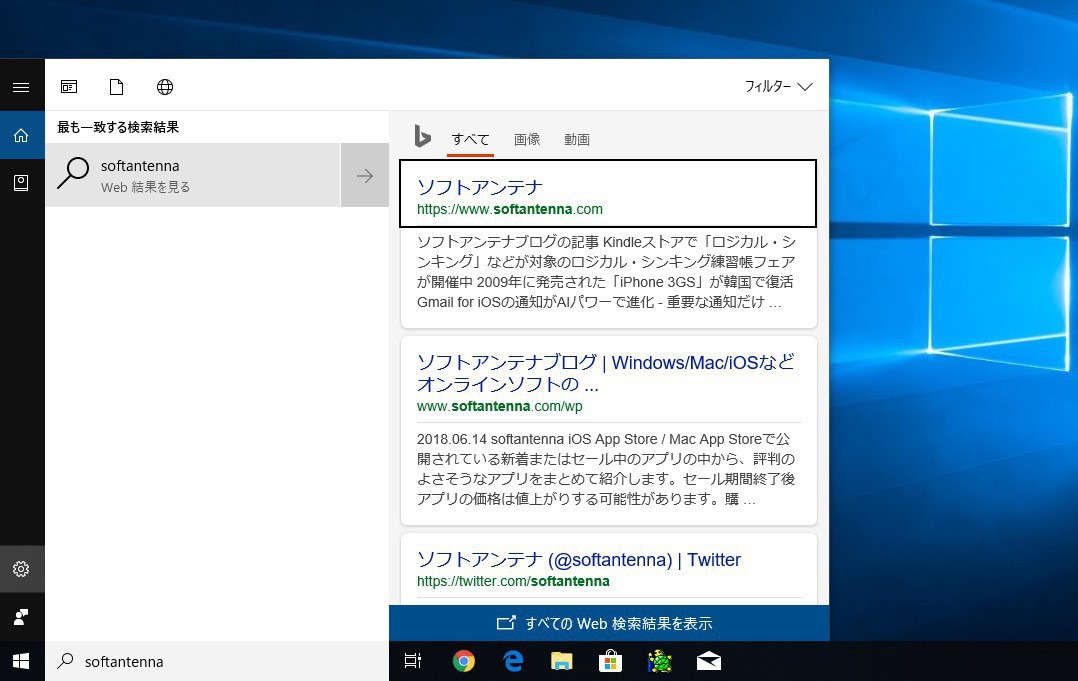Open Task View from the taskbar
This screenshot has width=1078, height=681.
tap(413, 661)
